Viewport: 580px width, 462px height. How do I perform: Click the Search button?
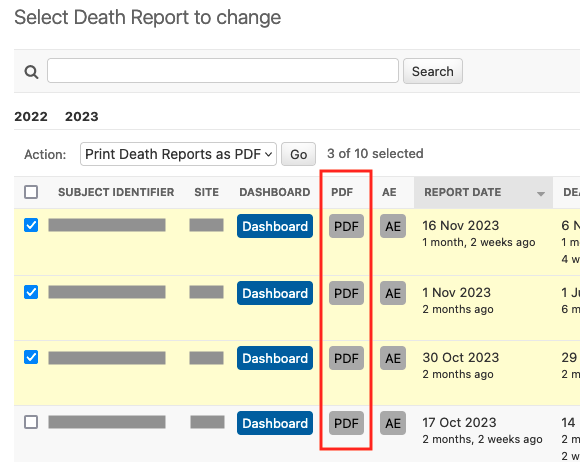(433, 71)
